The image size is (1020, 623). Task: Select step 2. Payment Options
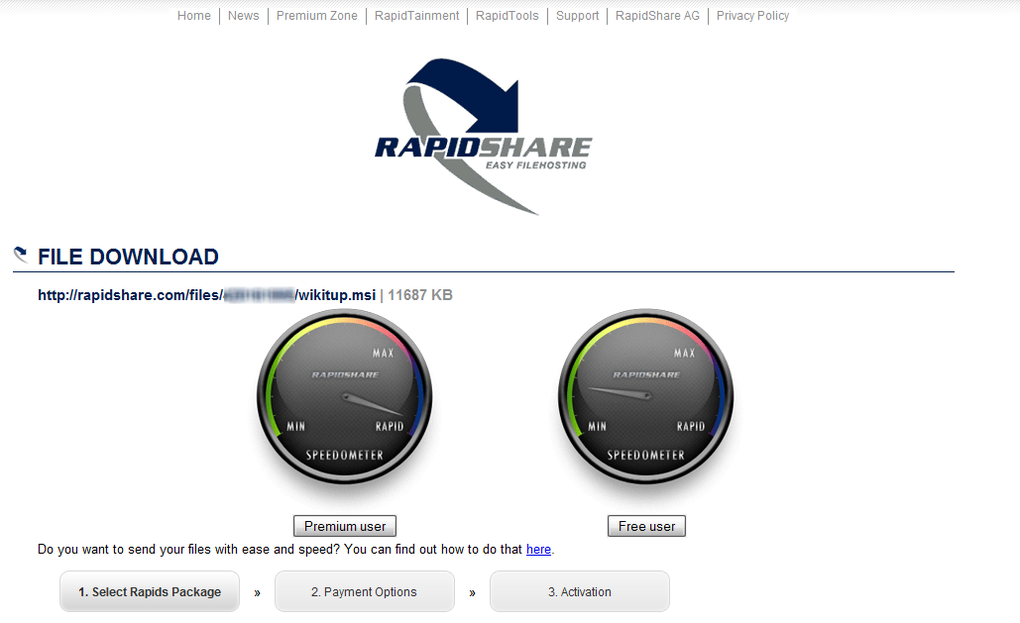(x=364, y=592)
